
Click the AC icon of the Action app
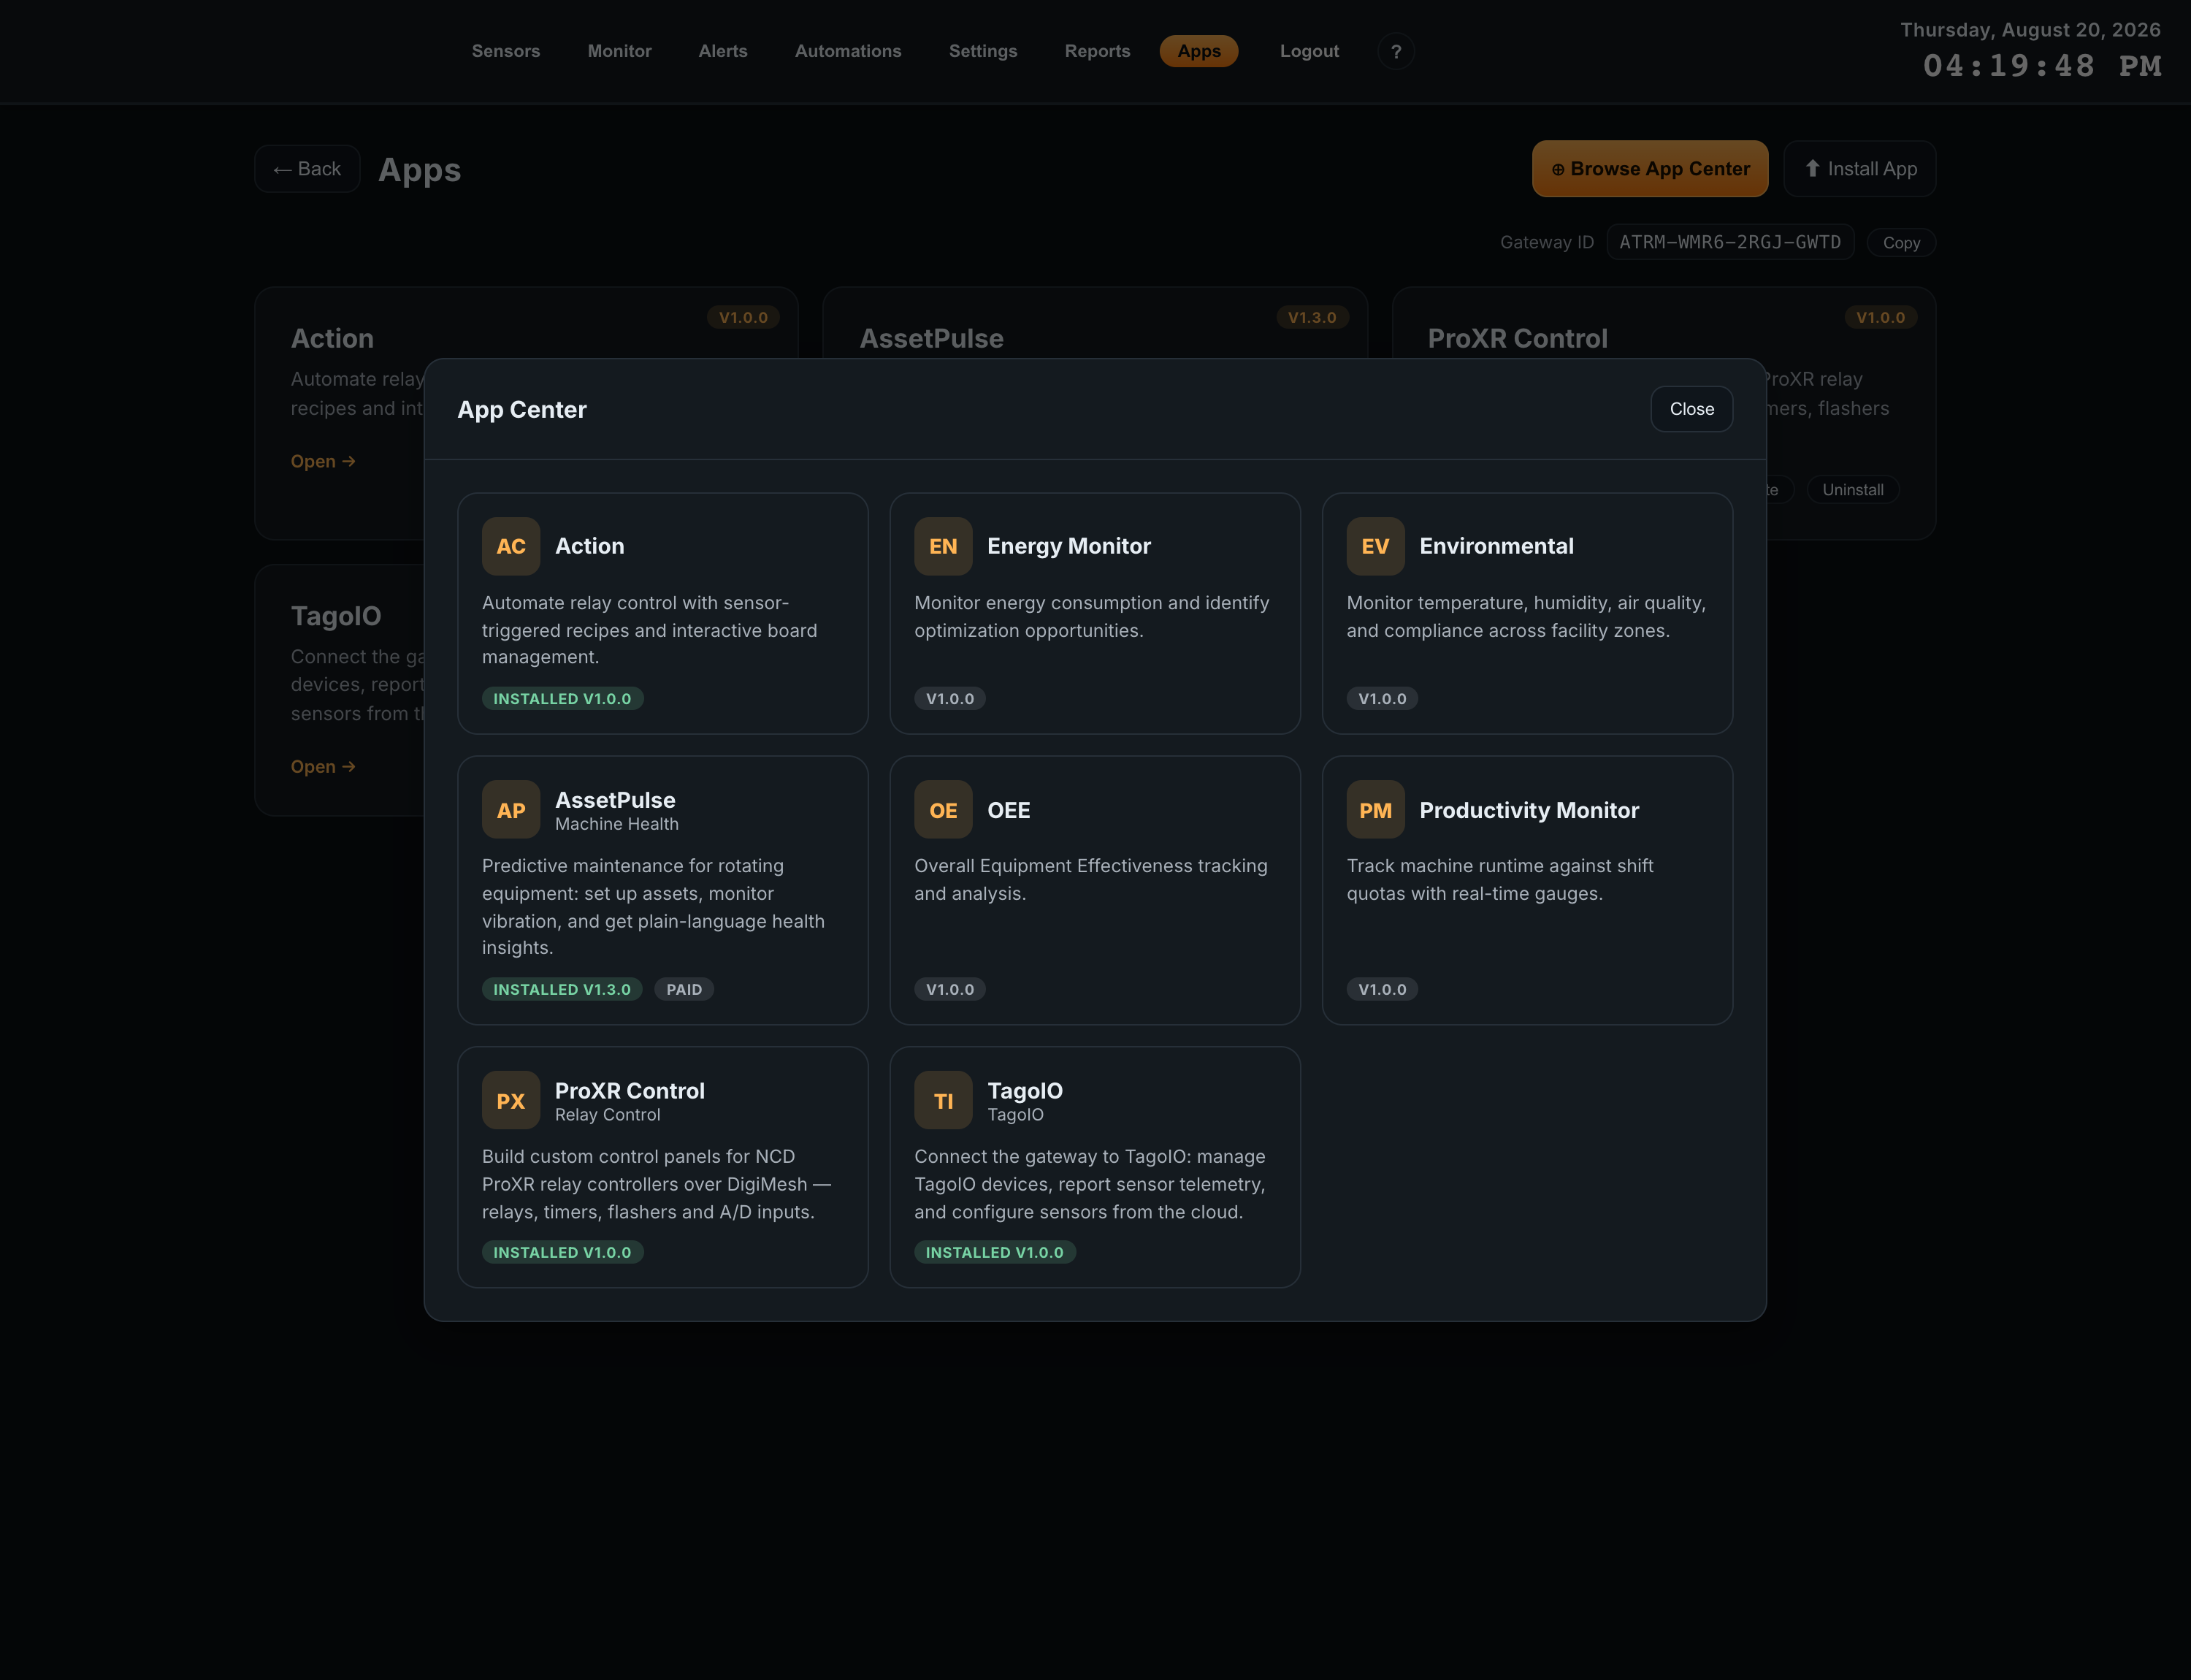pos(511,546)
